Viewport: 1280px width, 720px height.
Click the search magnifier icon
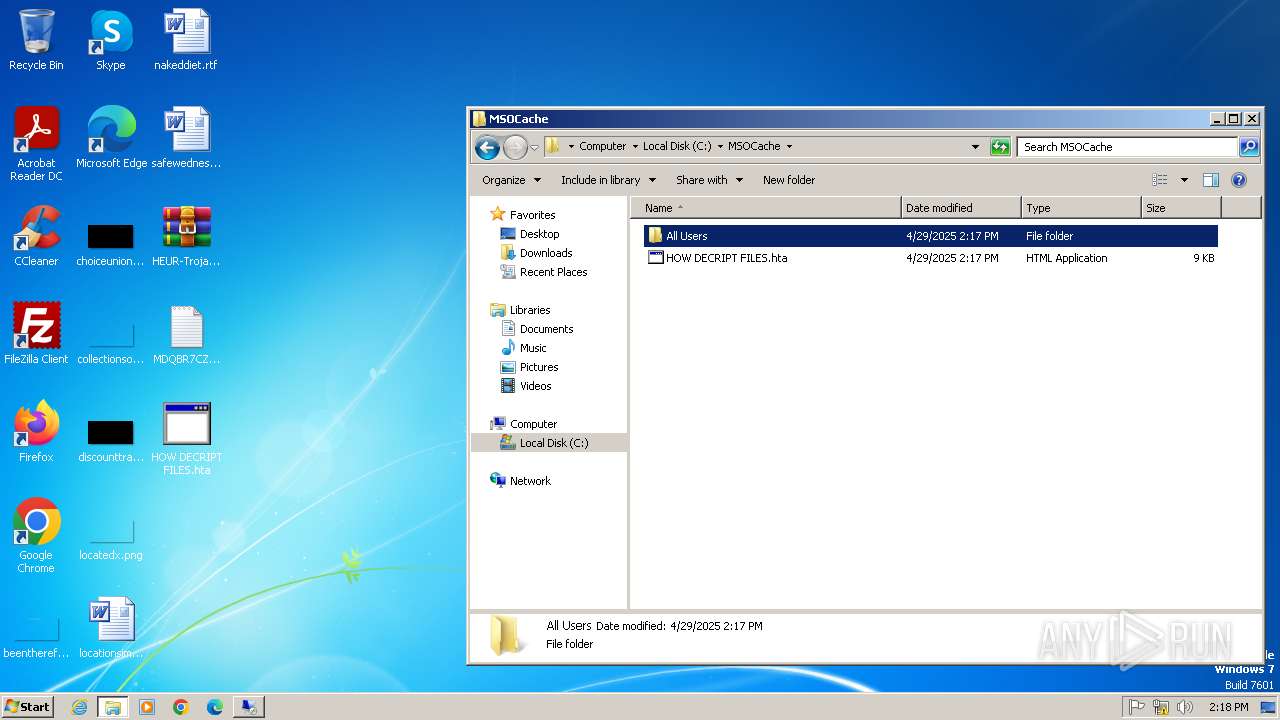(1249, 146)
